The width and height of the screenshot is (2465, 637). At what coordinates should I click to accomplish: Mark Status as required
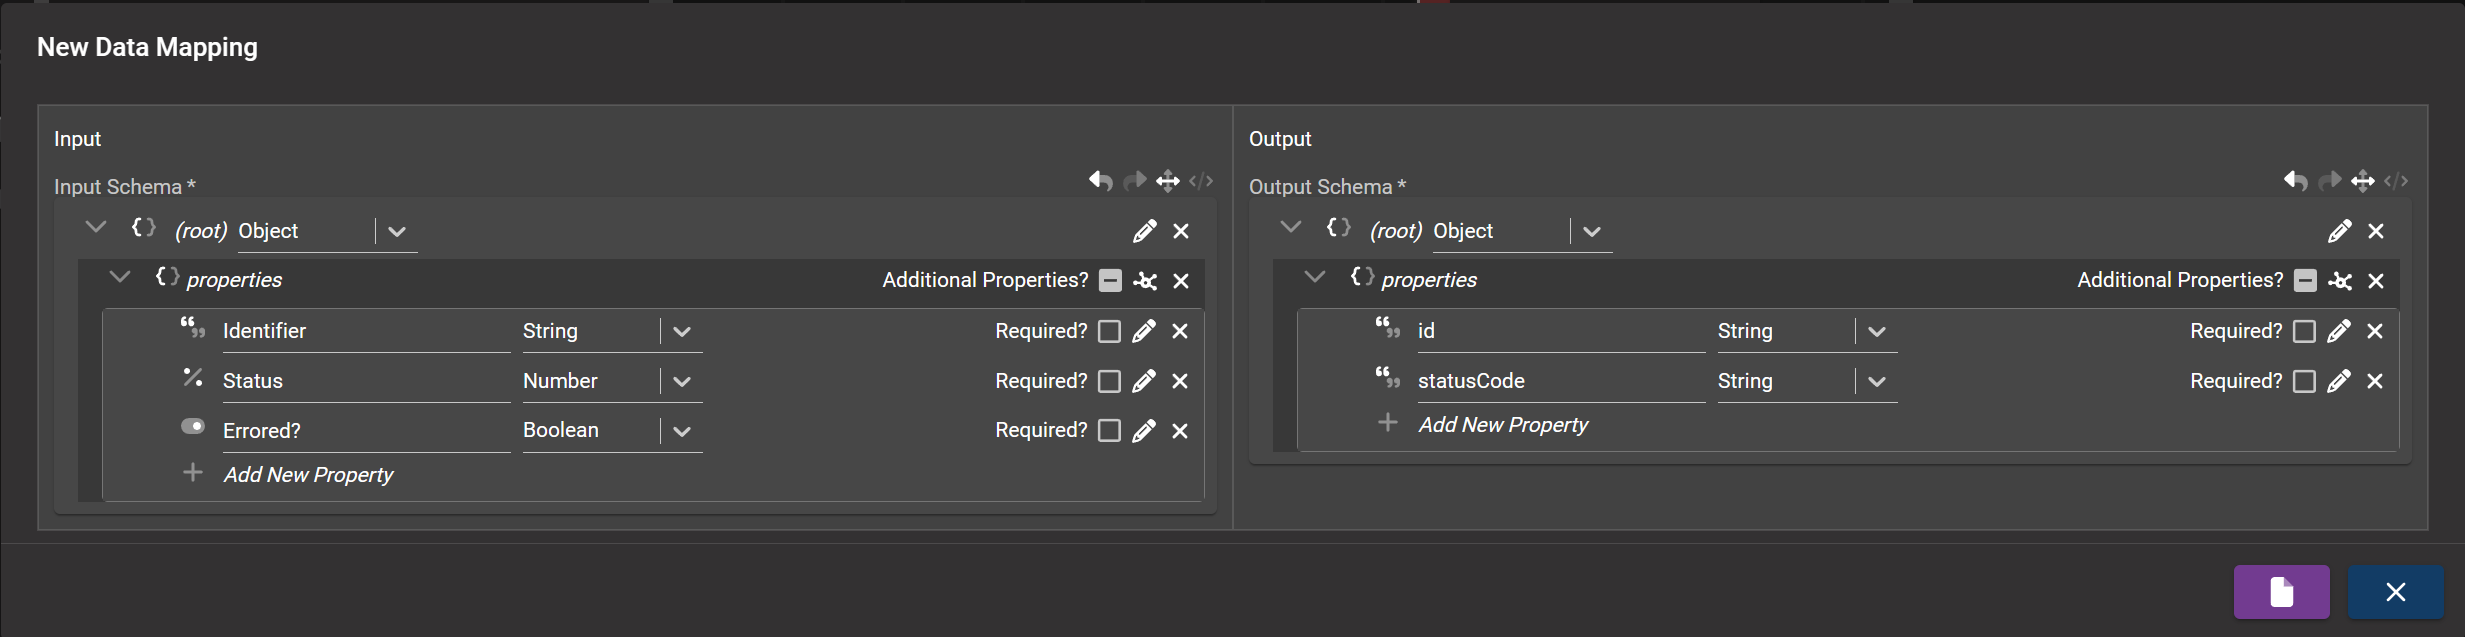tap(1109, 381)
